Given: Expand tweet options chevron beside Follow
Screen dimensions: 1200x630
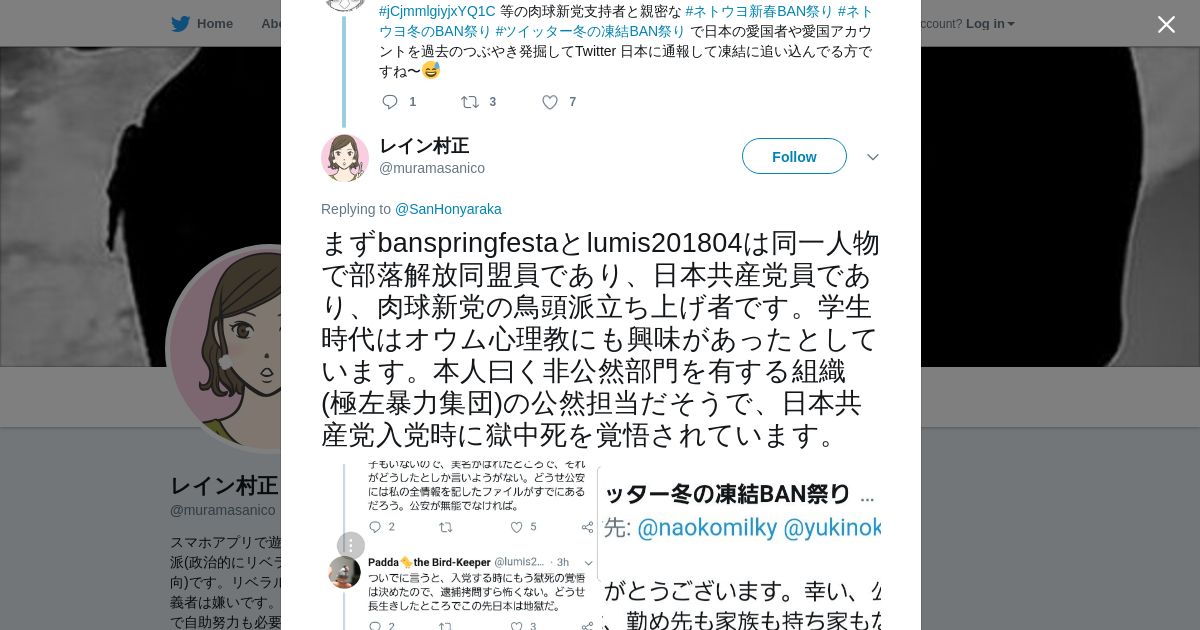Looking at the screenshot, I should pos(872,157).
